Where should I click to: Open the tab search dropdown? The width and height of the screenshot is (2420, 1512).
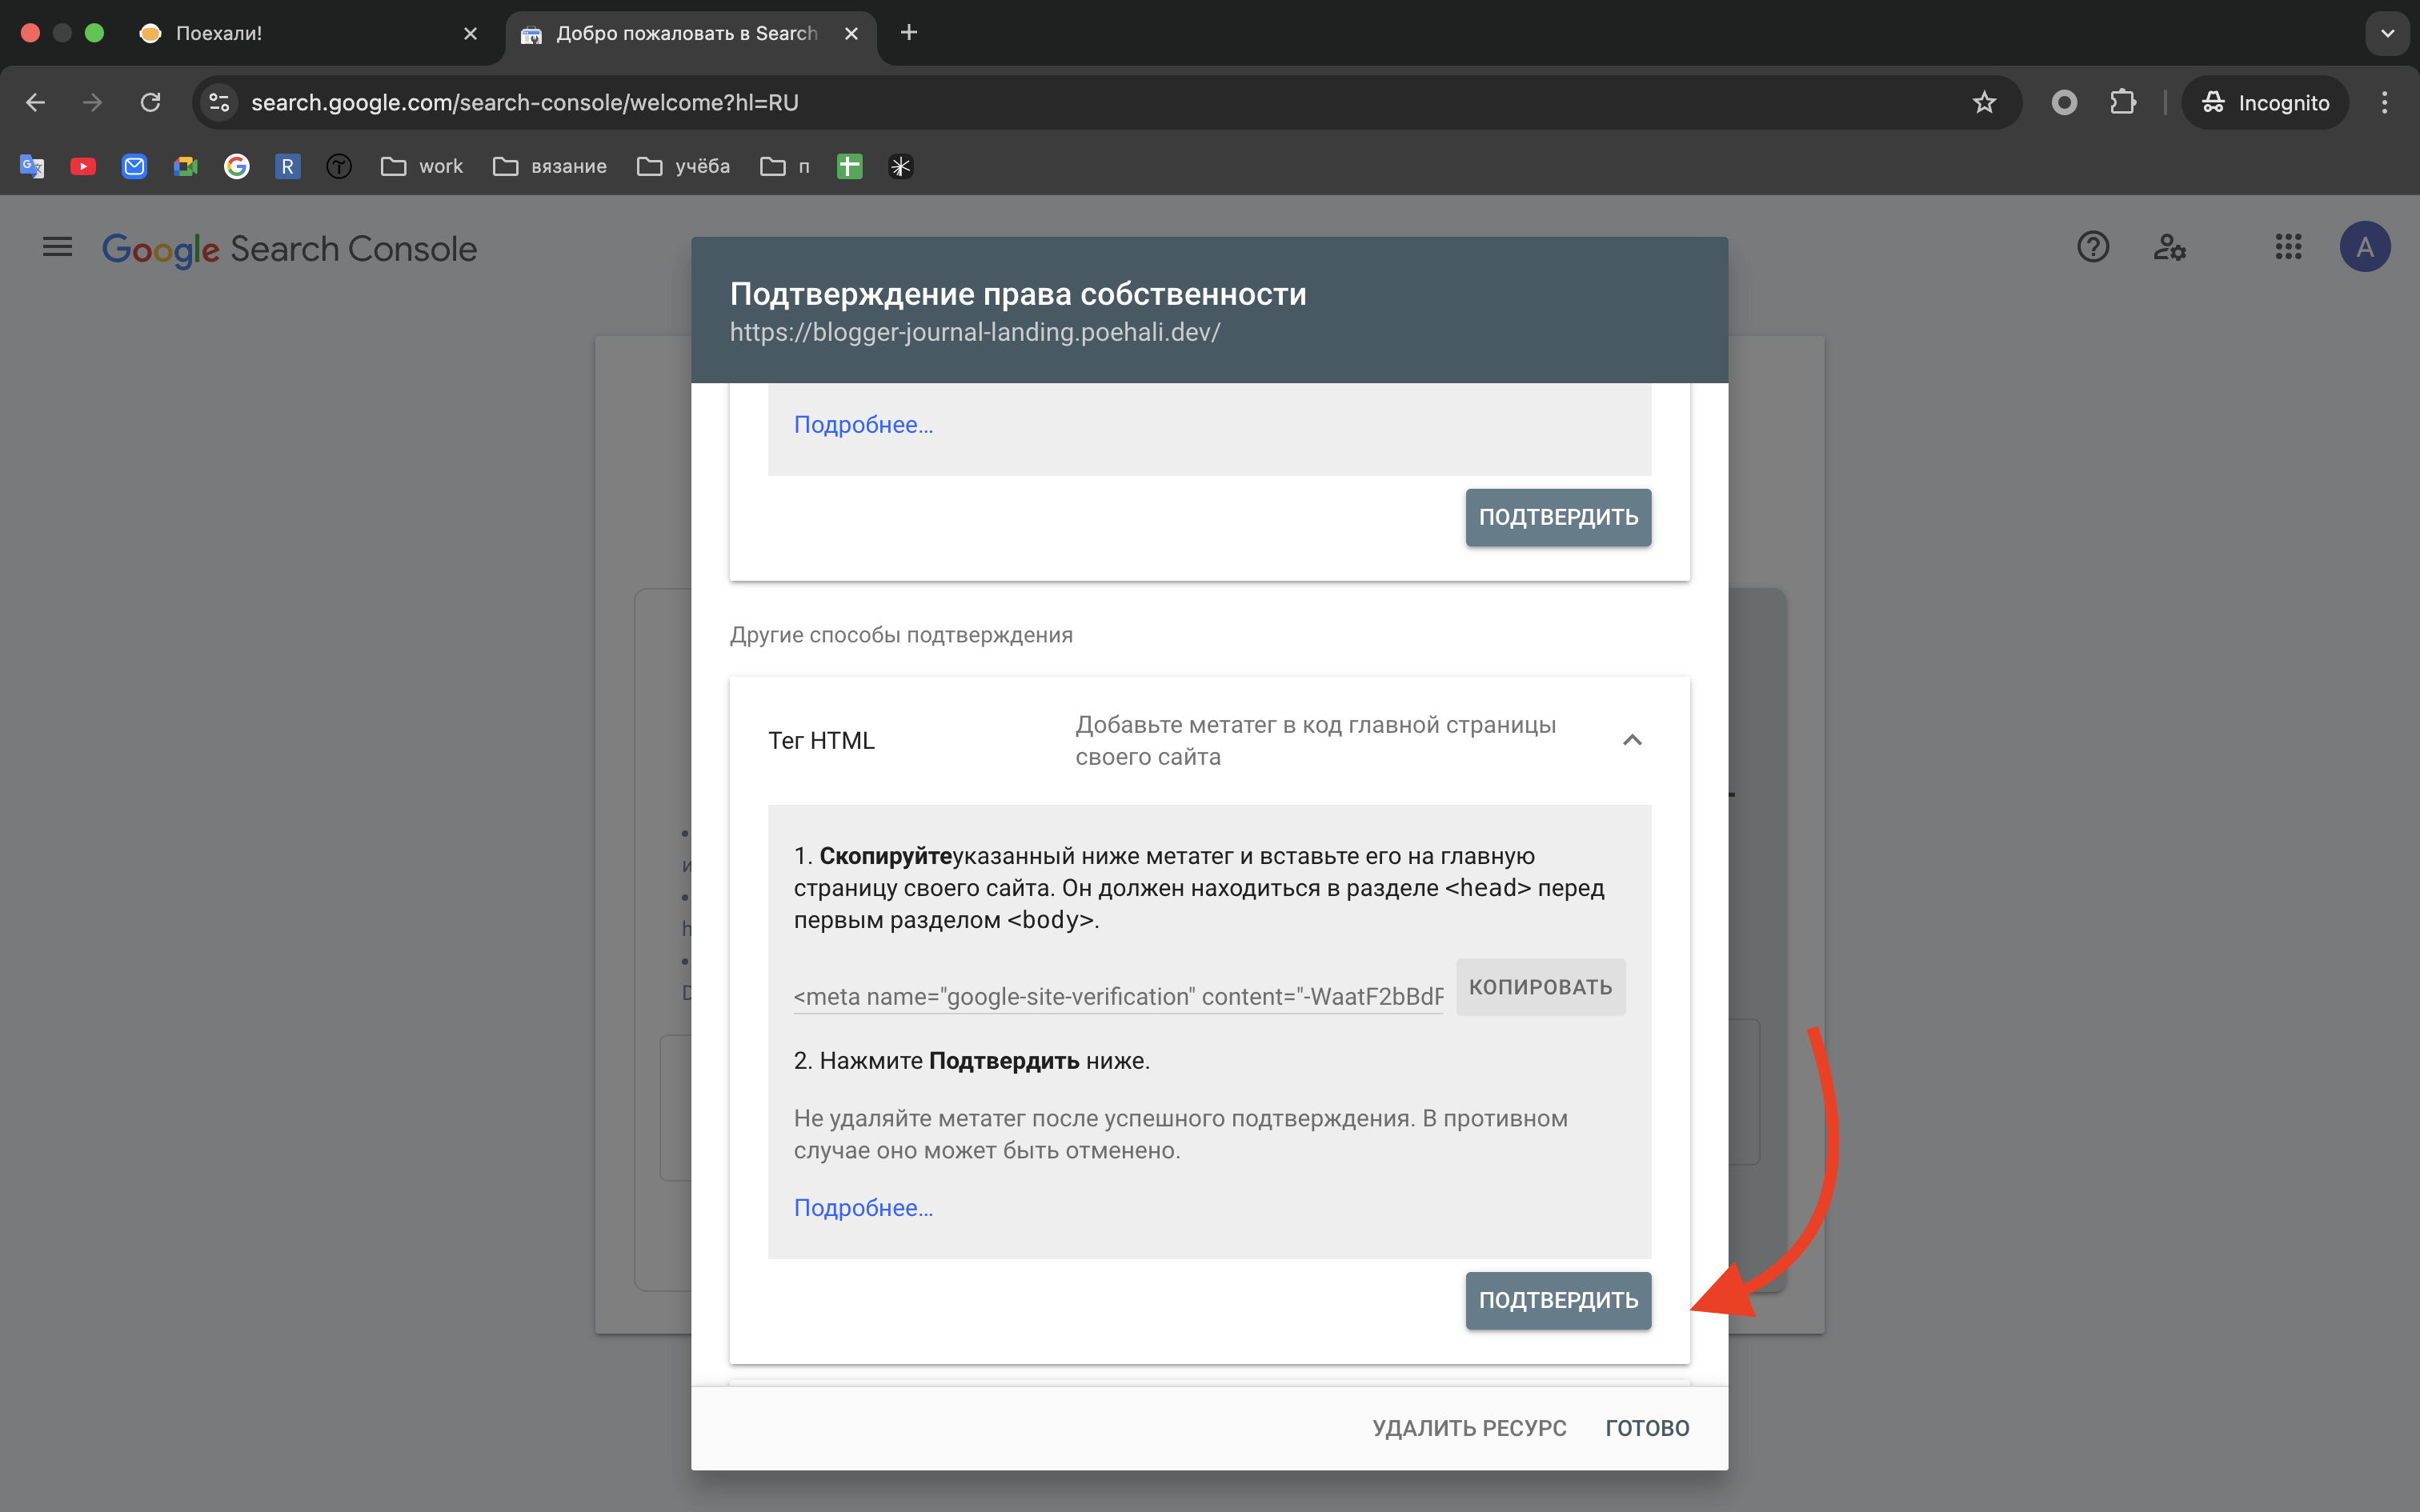click(2388, 33)
